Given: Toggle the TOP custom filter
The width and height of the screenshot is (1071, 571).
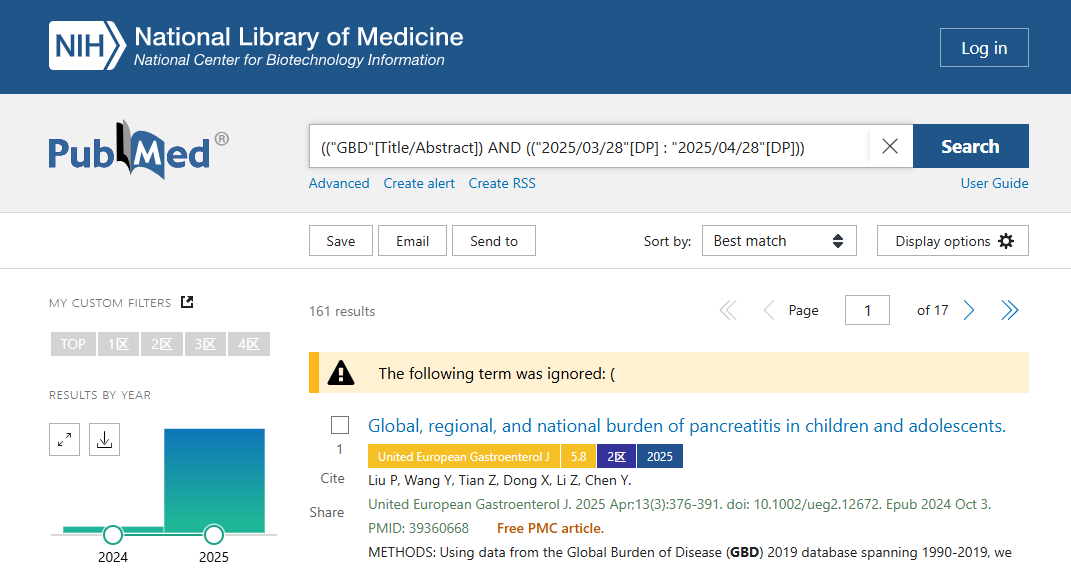Looking at the screenshot, I should [73, 344].
